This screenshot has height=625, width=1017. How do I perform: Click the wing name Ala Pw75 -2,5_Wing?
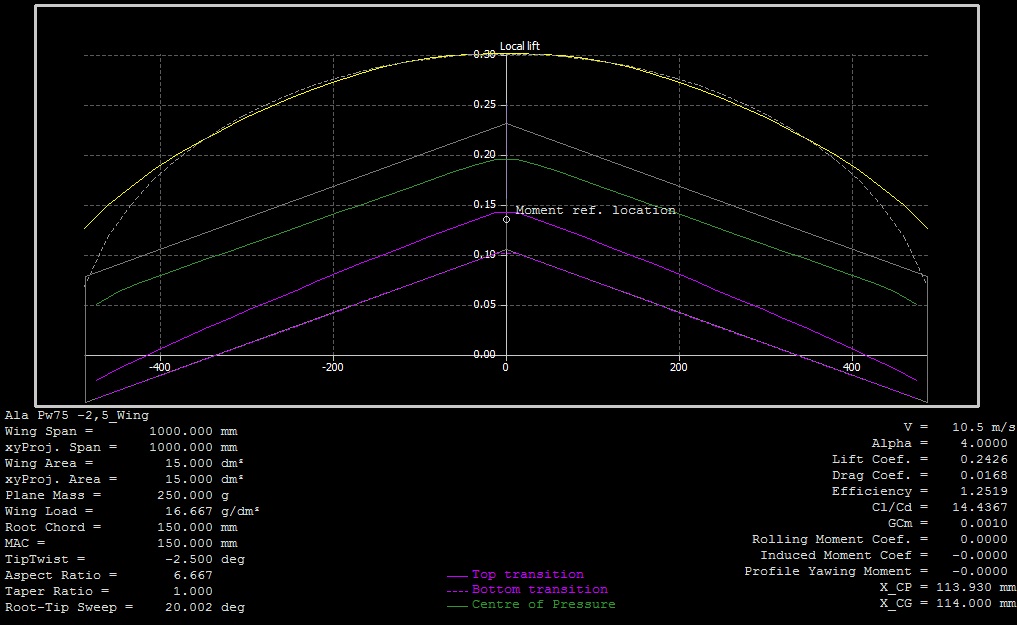tap(77, 415)
